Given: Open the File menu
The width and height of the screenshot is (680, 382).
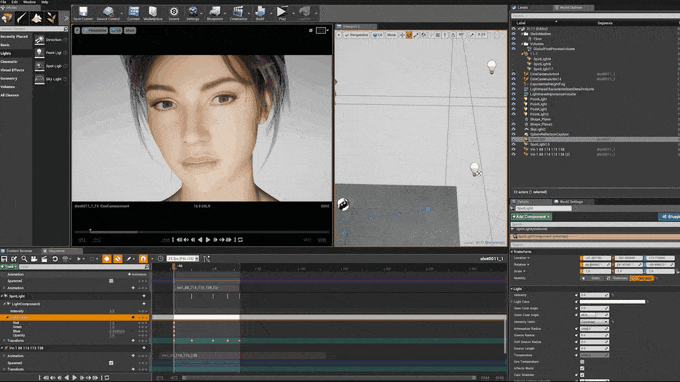Looking at the screenshot, I should 3,2.
